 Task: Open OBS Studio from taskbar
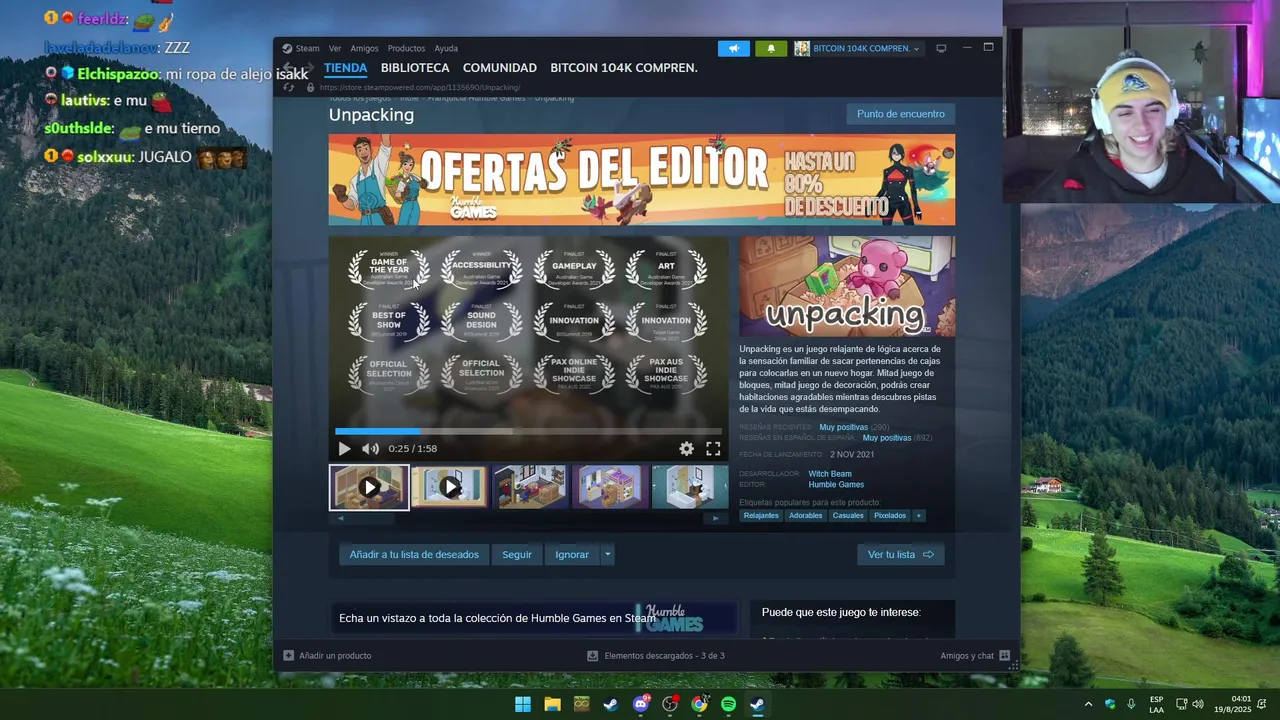pyautogui.click(x=670, y=704)
